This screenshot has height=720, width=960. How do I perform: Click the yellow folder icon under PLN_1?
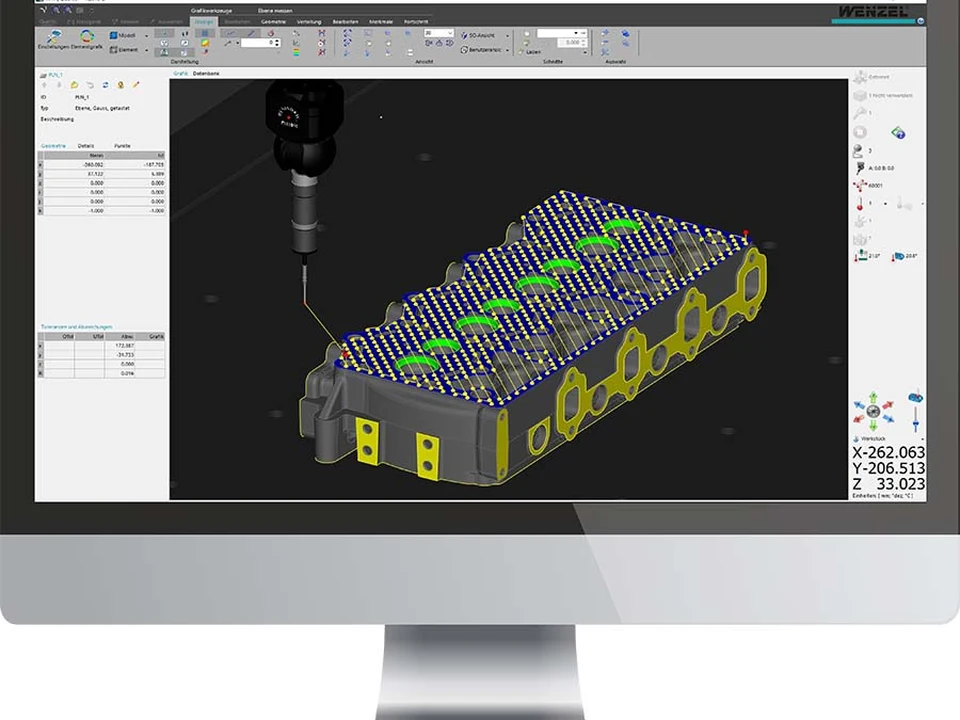(x=74, y=85)
